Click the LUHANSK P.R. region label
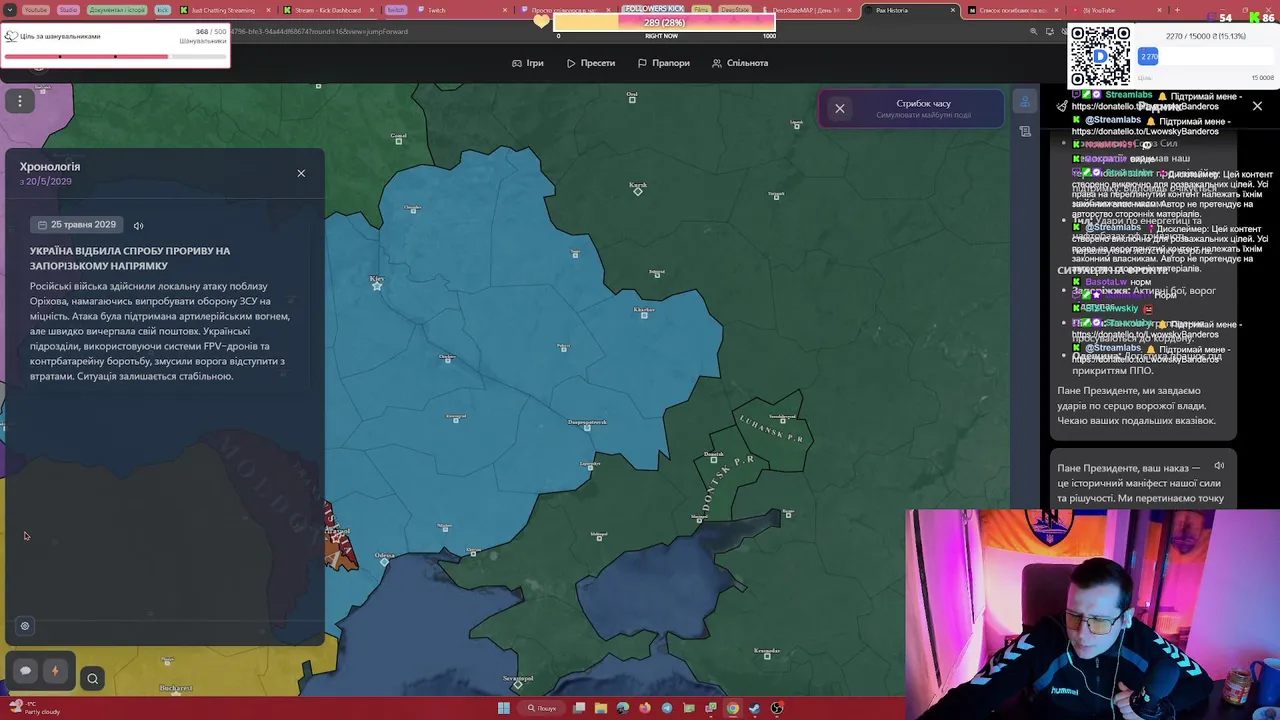 770,430
